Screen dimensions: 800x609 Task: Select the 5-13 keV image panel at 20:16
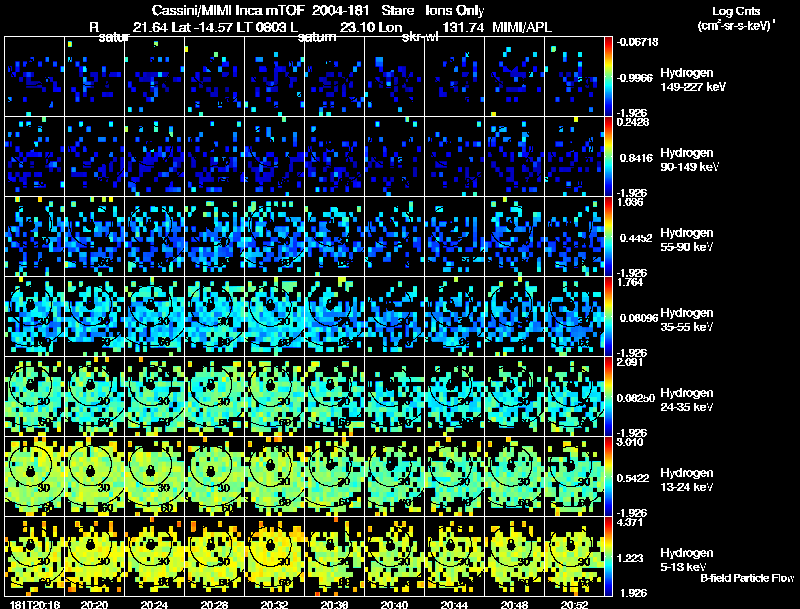(x=34, y=556)
